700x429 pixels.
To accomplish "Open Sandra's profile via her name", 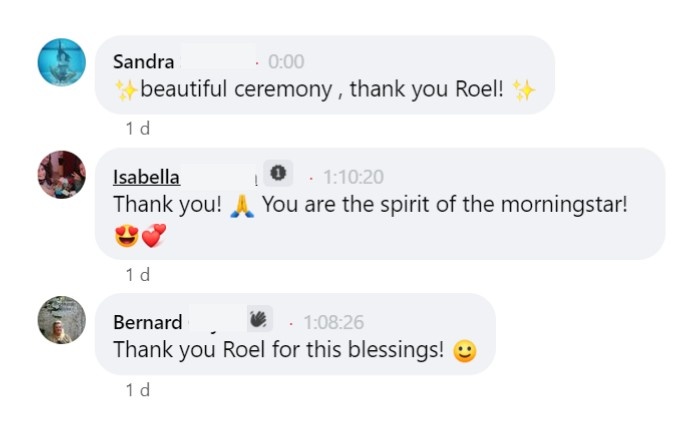I will point(144,62).
